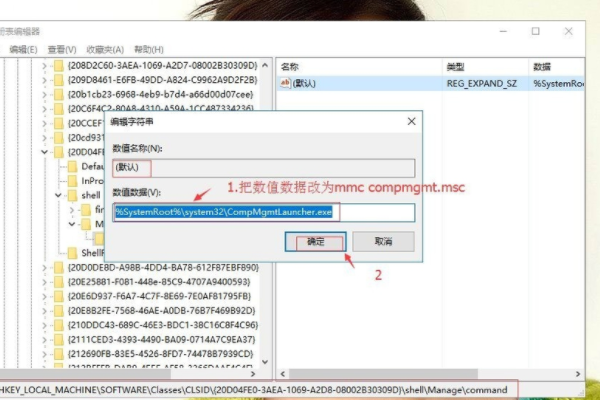Minimize the registry editor window
This screenshot has width=600, height=400.
click(x=503, y=31)
